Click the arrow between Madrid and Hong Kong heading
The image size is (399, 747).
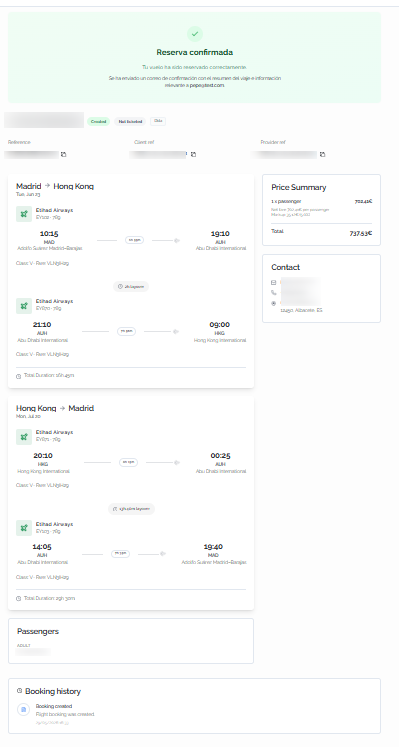click(x=47, y=186)
